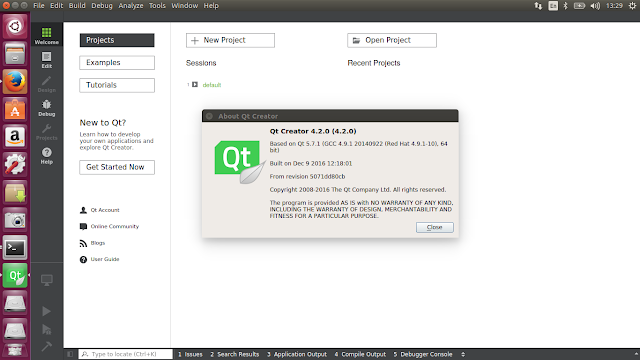This screenshot has height=360, width=640.
Task: Open Terminal from the dock
Action: 15,248
